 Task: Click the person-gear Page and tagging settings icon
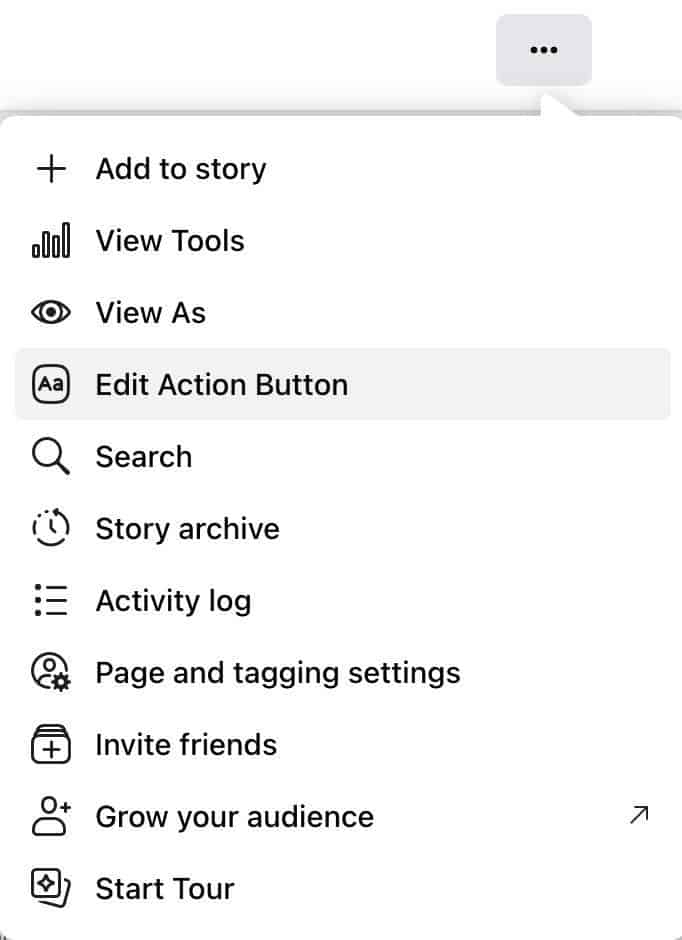pyautogui.click(x=51, y=672)
